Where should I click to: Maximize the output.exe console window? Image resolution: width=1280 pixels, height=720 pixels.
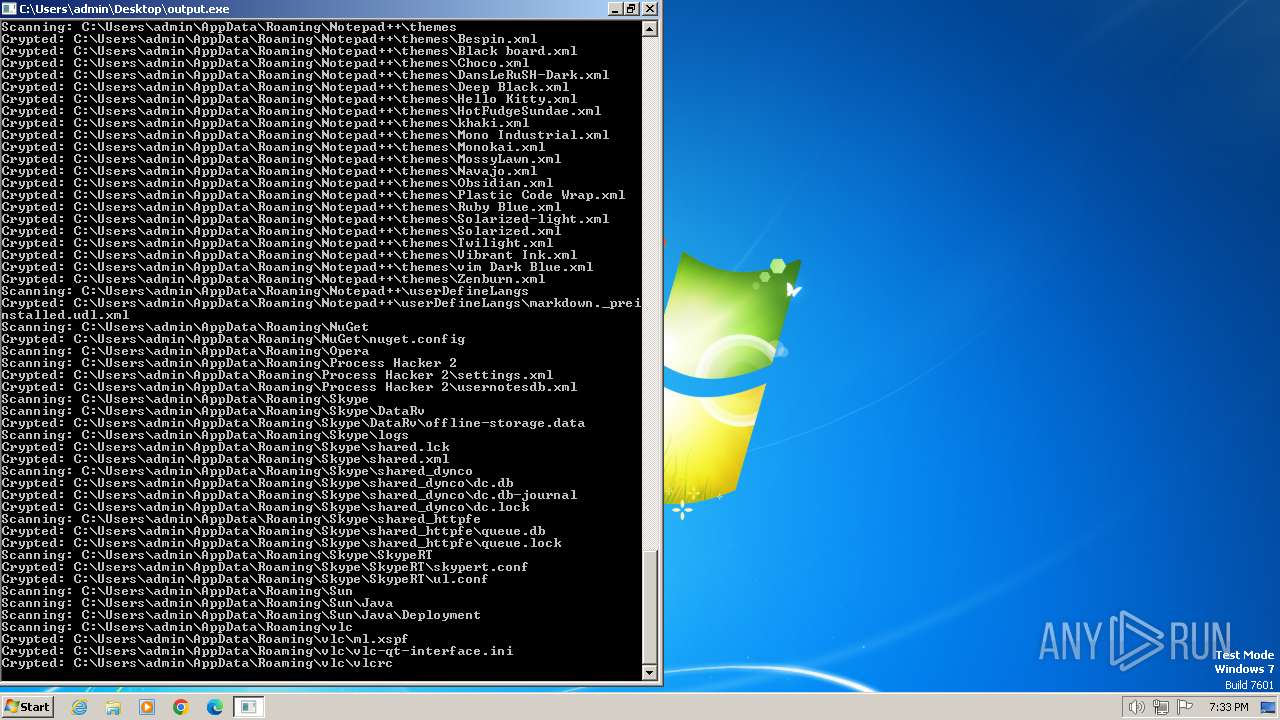point(632,8)
